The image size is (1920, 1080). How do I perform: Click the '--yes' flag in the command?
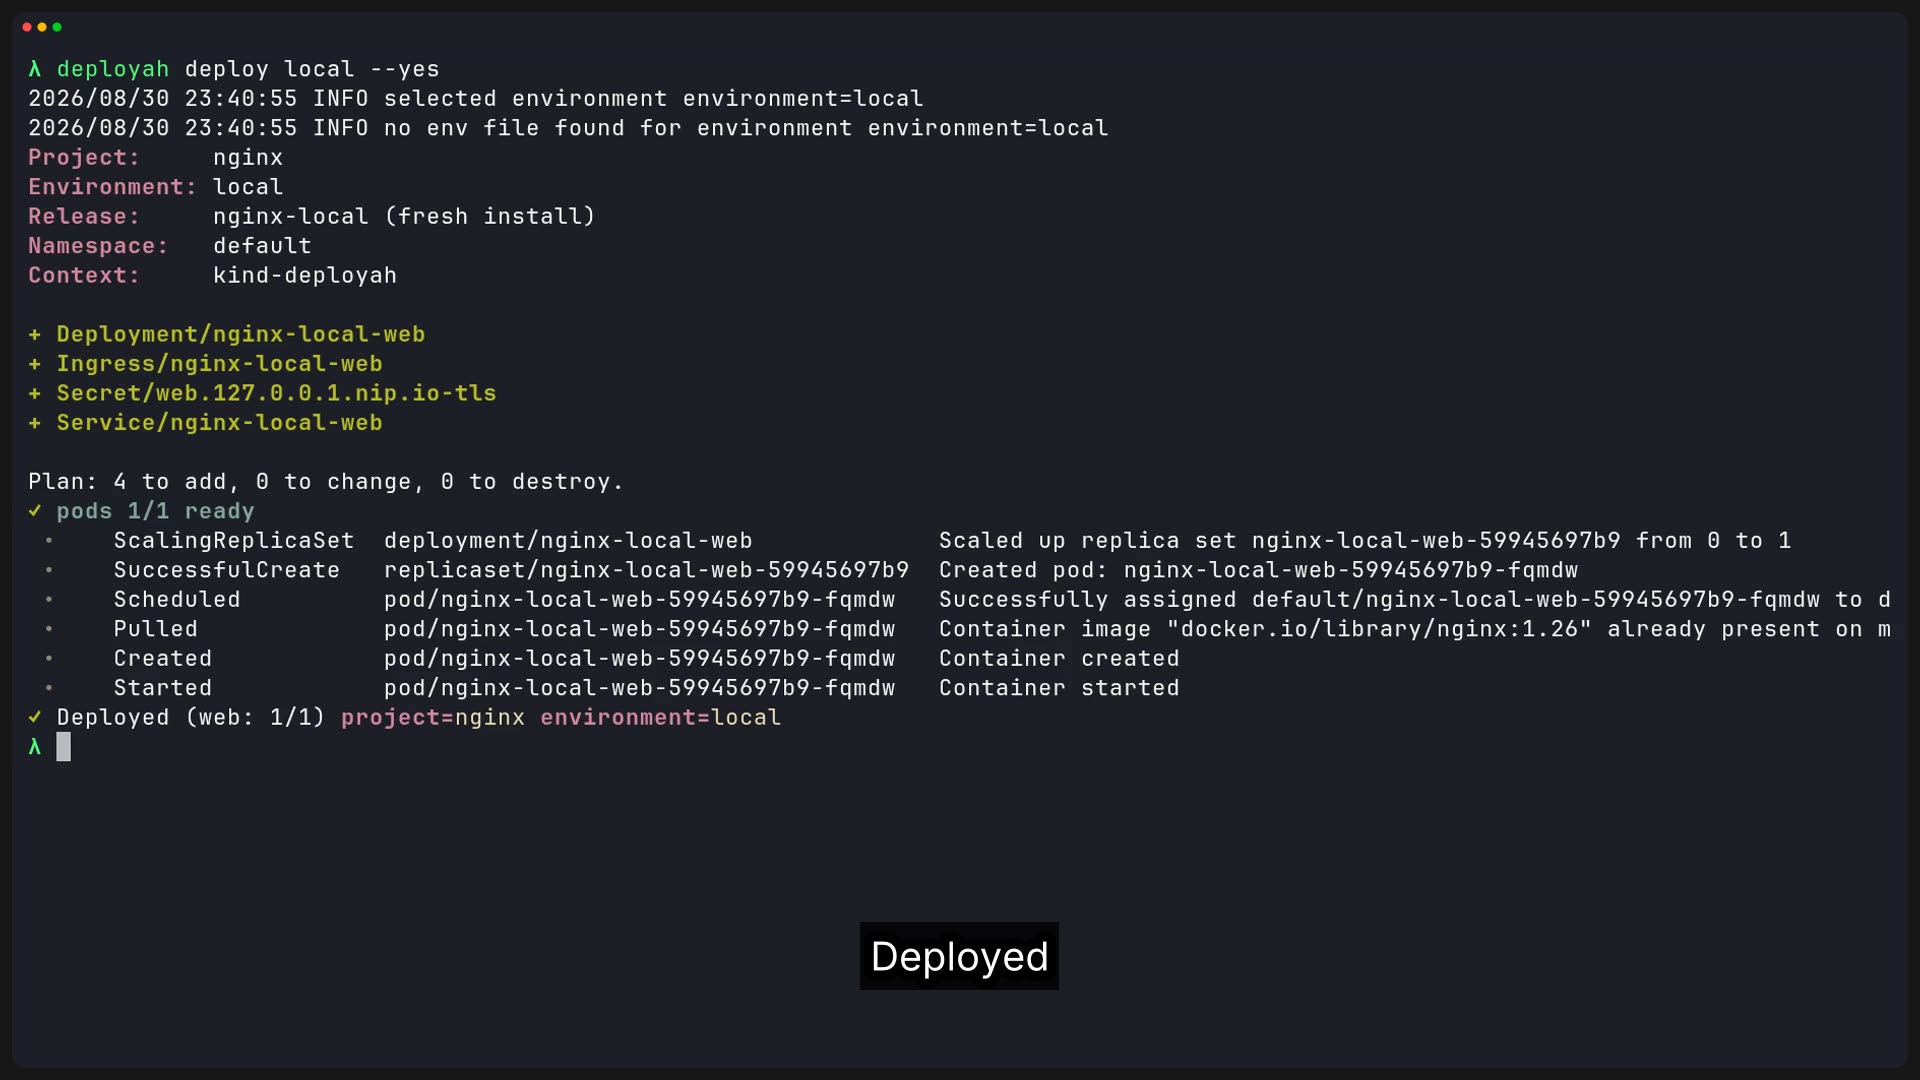coord(405,69)
